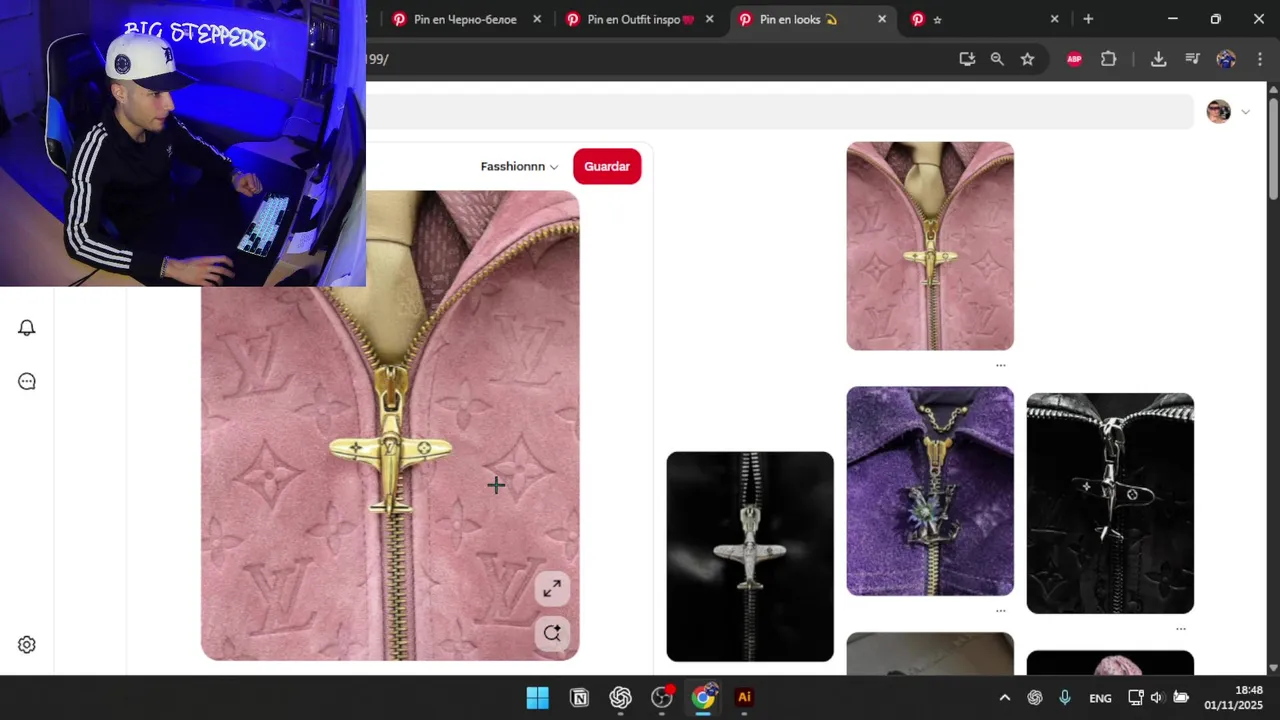
Task: Expand the pin image to fullscreen
Action: coord(552,590)
